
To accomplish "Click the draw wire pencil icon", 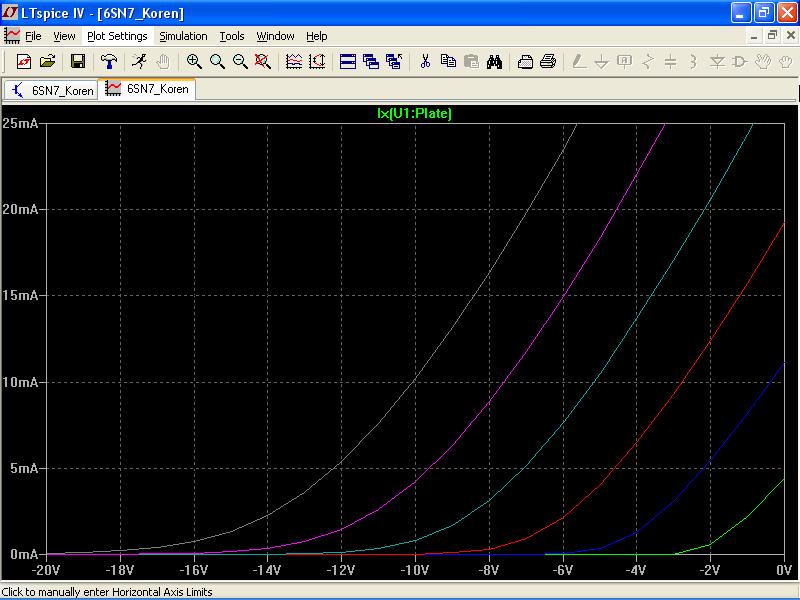I will click(x=579, y=62).
